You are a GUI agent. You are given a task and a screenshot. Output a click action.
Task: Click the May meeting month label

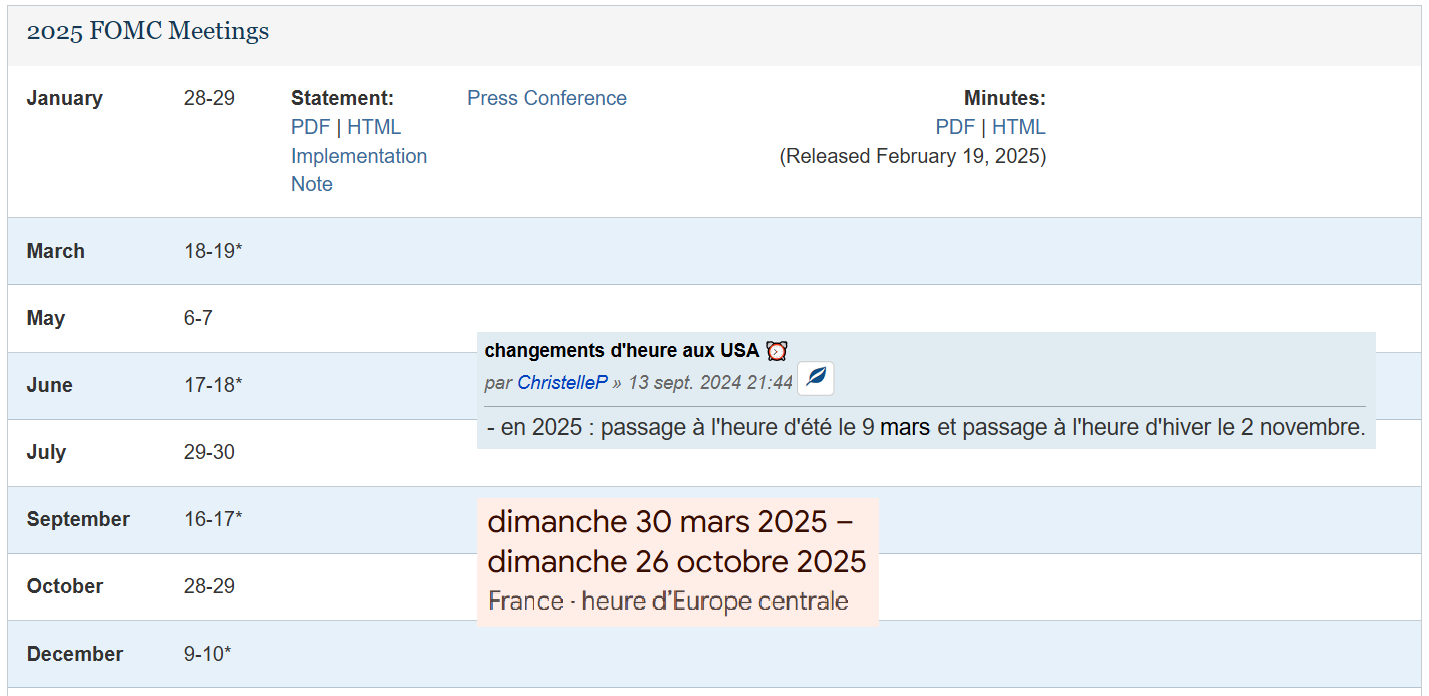(x=46, y=318)
